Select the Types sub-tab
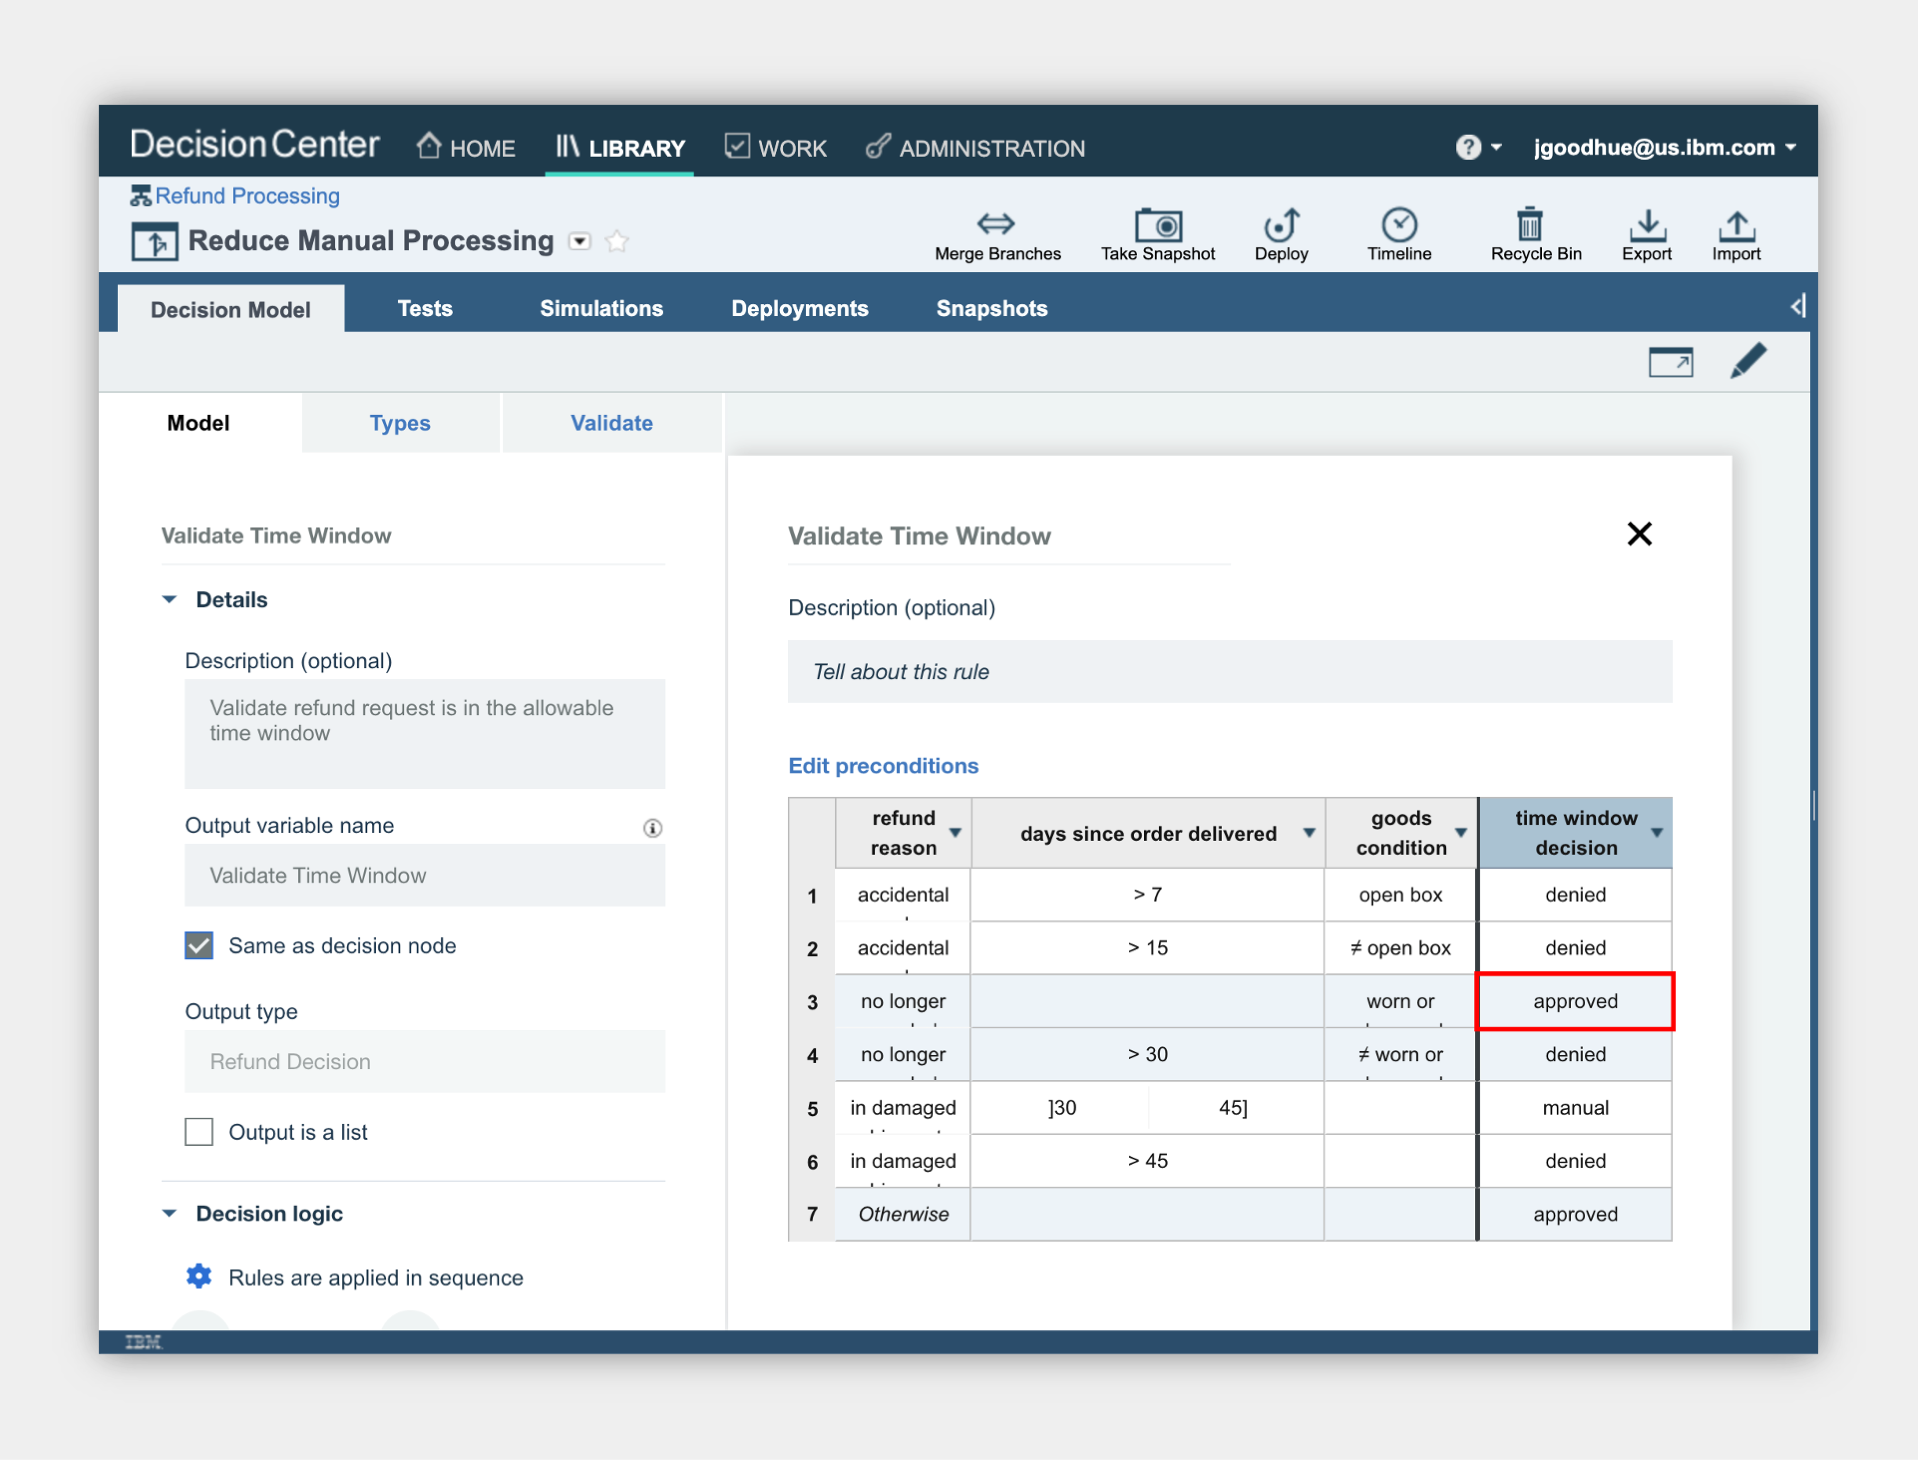The image size is (1918, 1460). click(400, 423)
